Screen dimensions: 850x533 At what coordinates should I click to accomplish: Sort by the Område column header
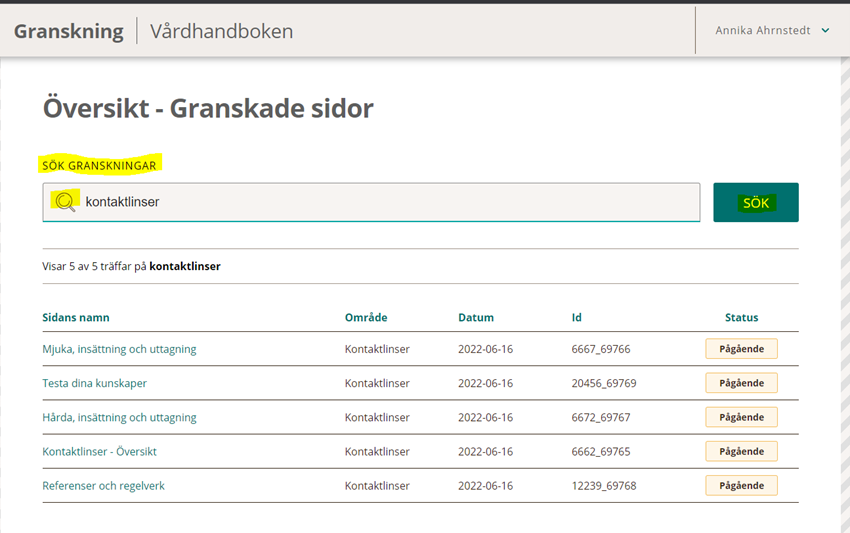click(366, 317)
